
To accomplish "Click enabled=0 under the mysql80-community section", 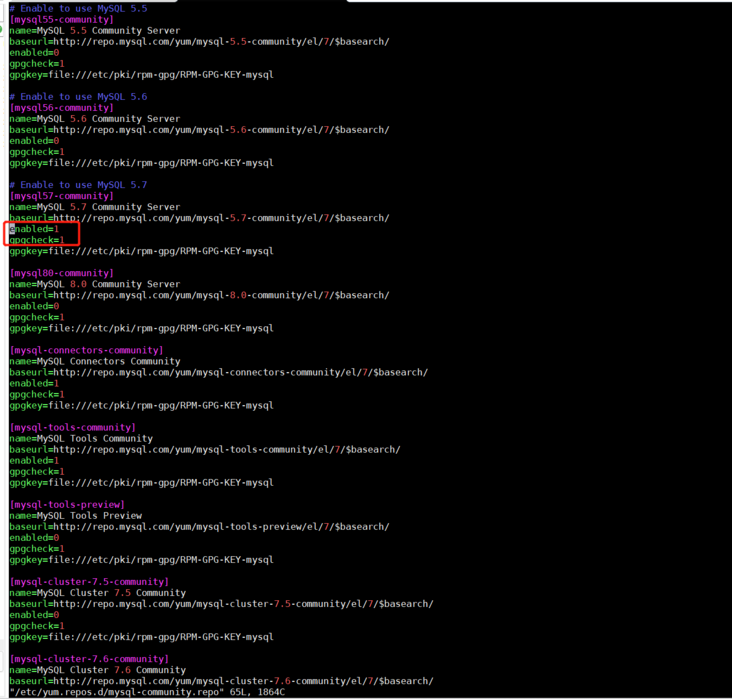I will [x=34, y=306].
